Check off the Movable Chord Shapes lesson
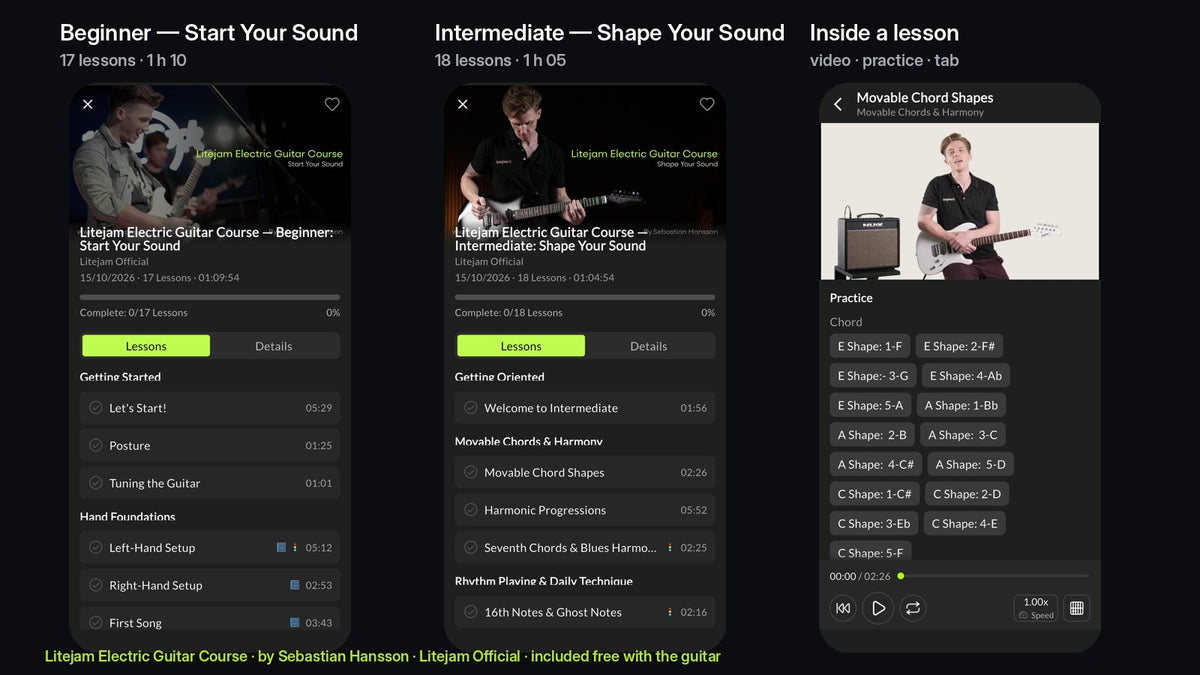Viewport: 1200px width, 675px height. pyautogui.click(x=471, y=473)
